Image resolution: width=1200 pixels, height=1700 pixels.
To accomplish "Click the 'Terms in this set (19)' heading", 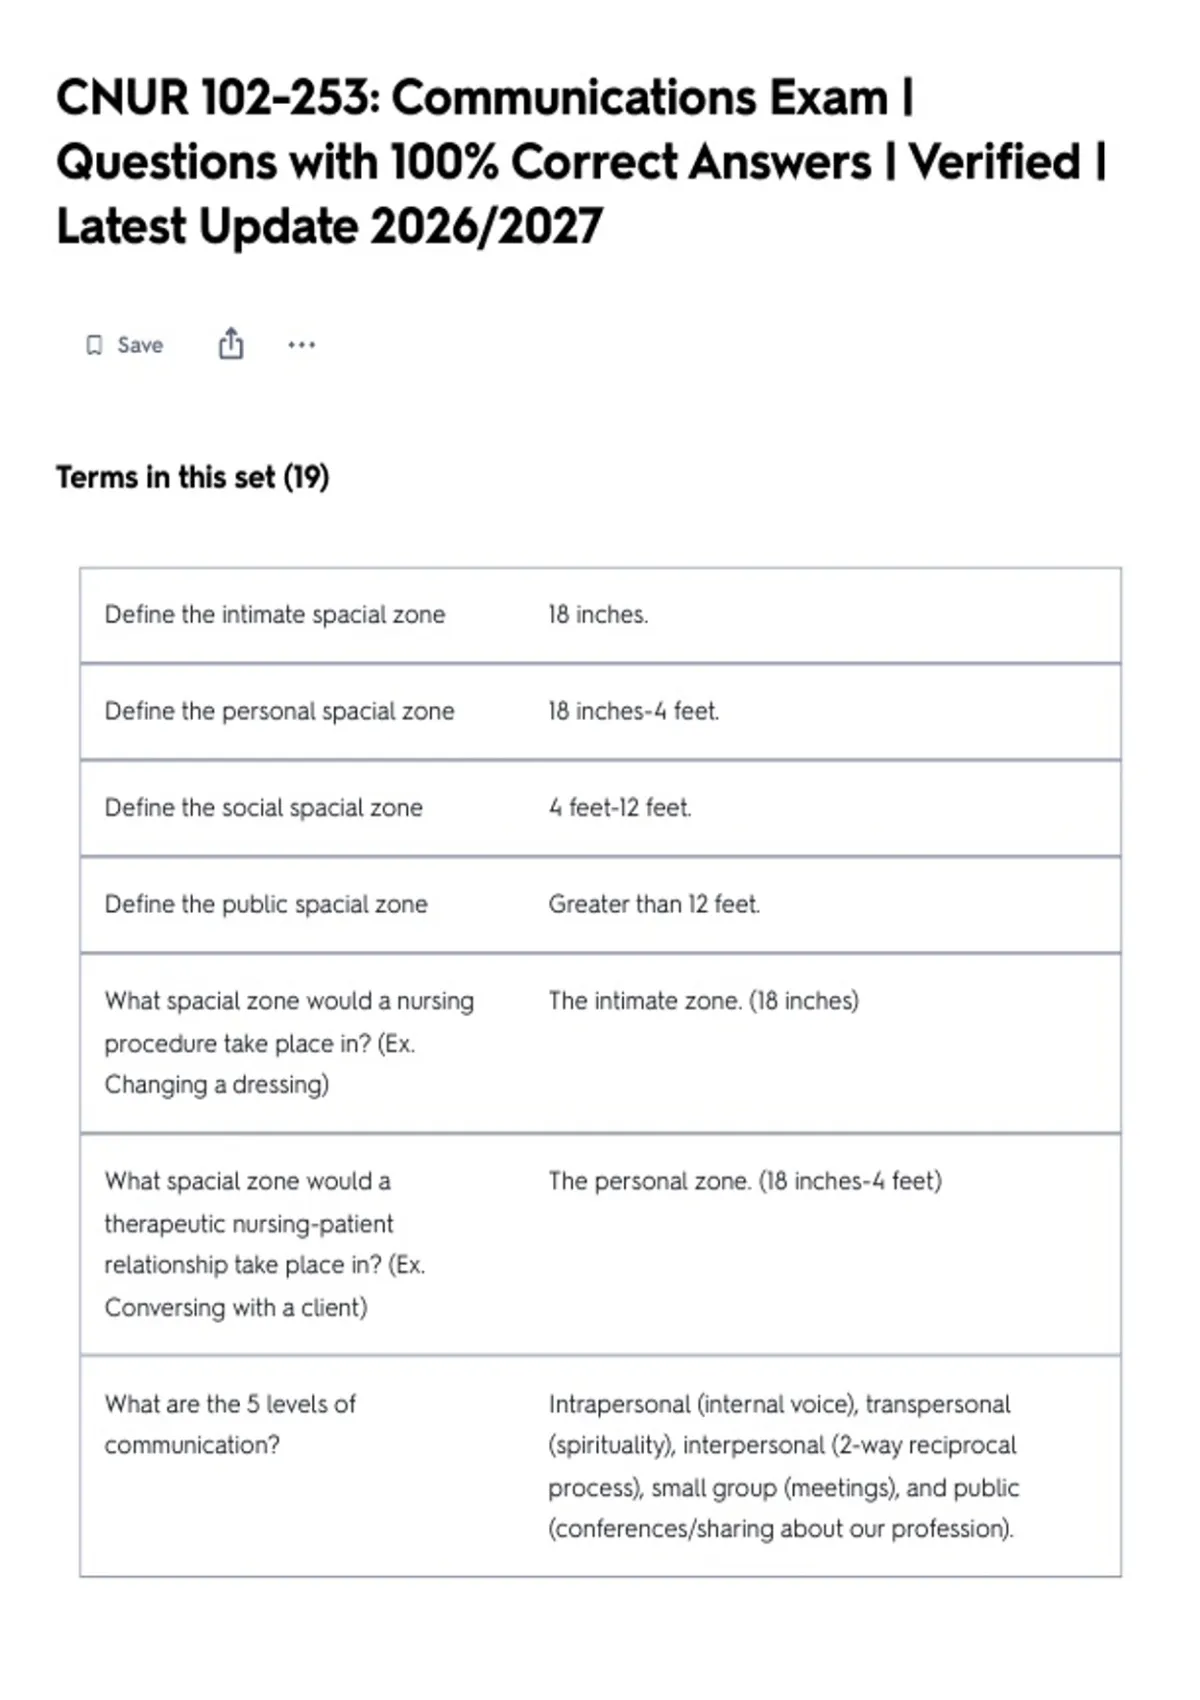I will pos(192,477).
